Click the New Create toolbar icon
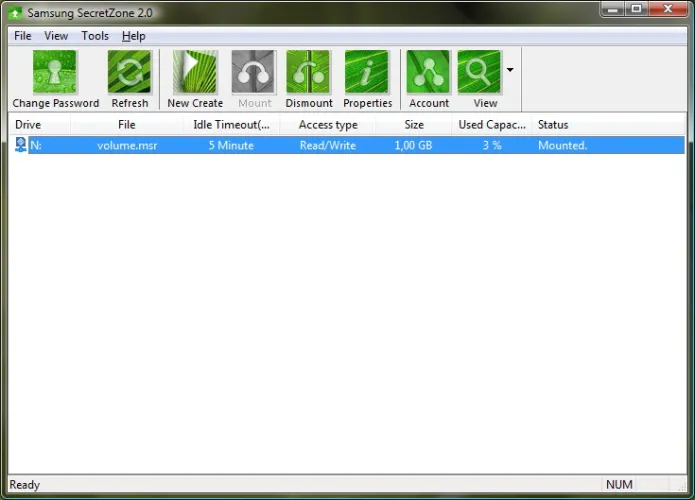The height and width of the screenshot is (500, 695). point(195,72)
